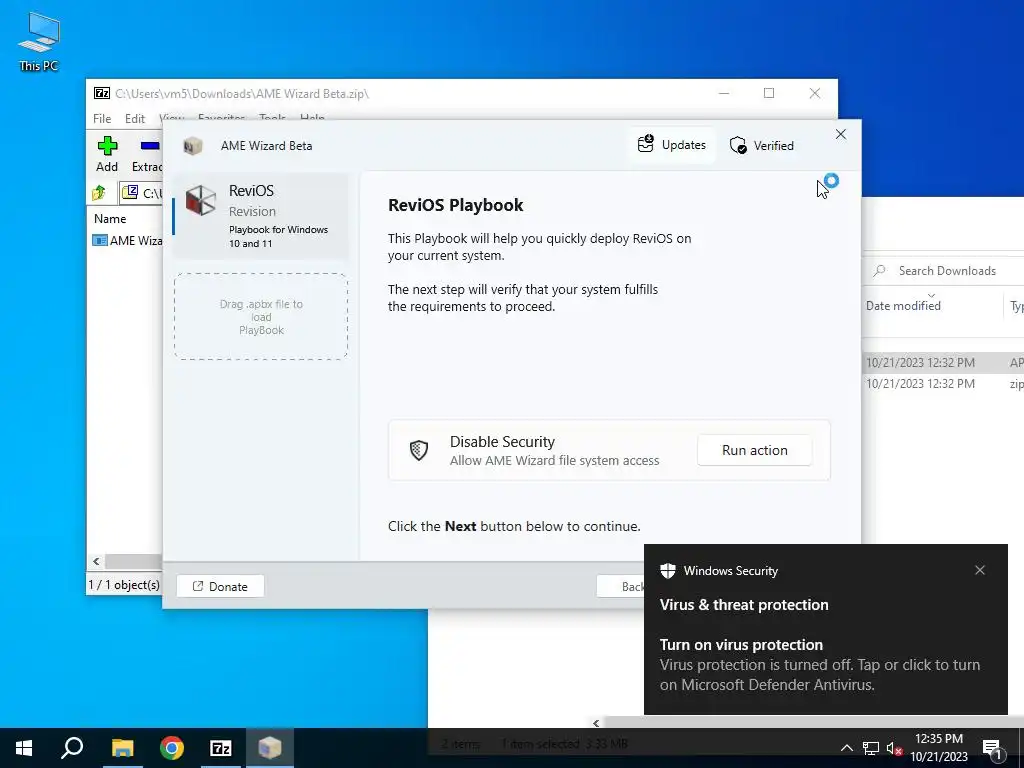This screenshot has height=768, width=1024.
Task: Click the blue Extract icon in 7-Zip
Action: (x=150, y=146)
